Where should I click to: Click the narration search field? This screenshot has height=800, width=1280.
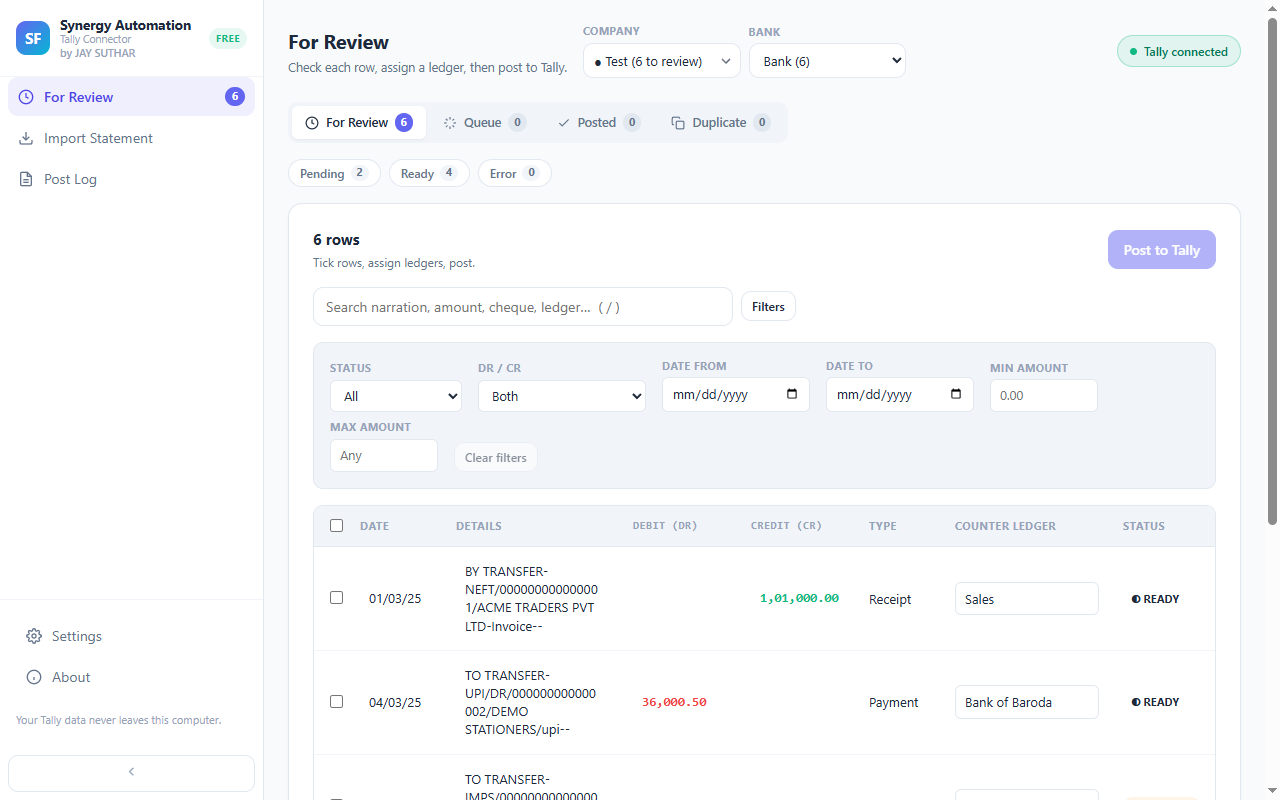click(x=523, y=307)
